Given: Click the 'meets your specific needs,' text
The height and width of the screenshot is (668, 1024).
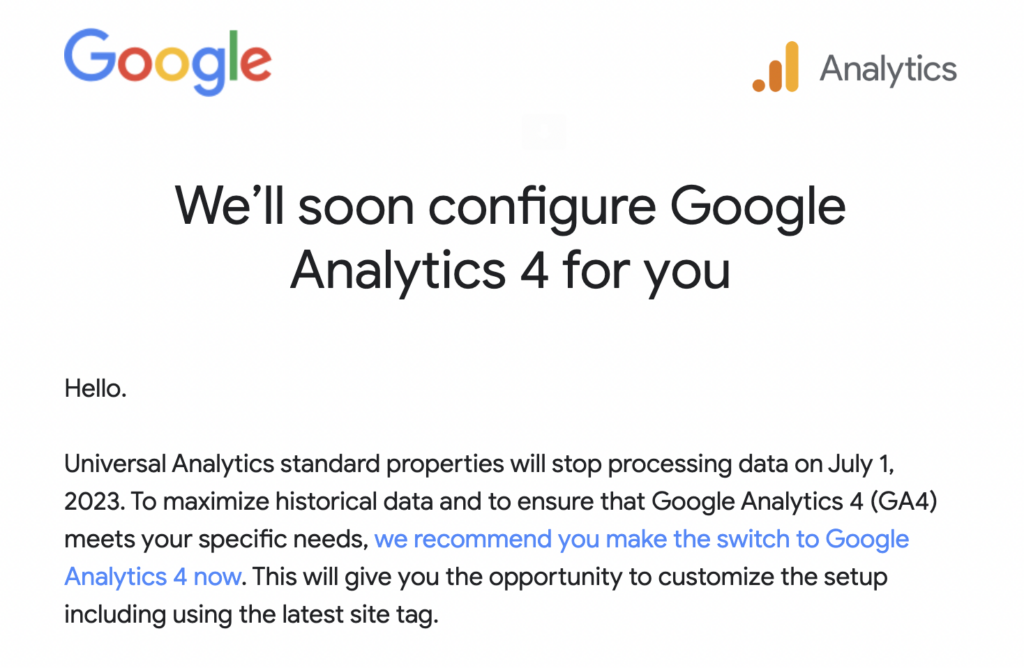Looking at the screenshot, I should tap(216, 539).
